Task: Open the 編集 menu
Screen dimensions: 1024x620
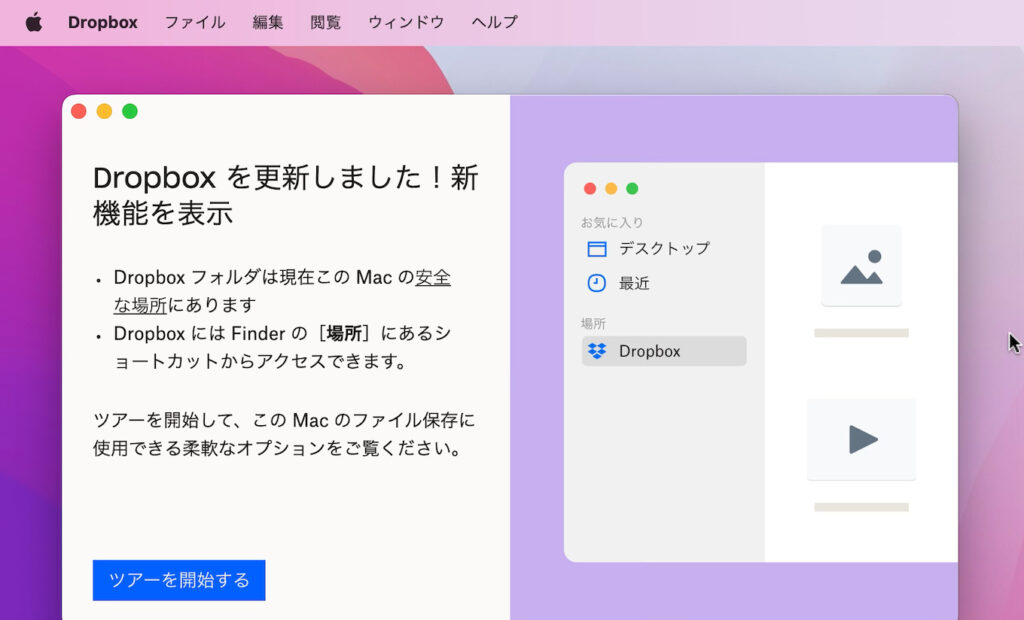Action: click(x=267, y=22)
